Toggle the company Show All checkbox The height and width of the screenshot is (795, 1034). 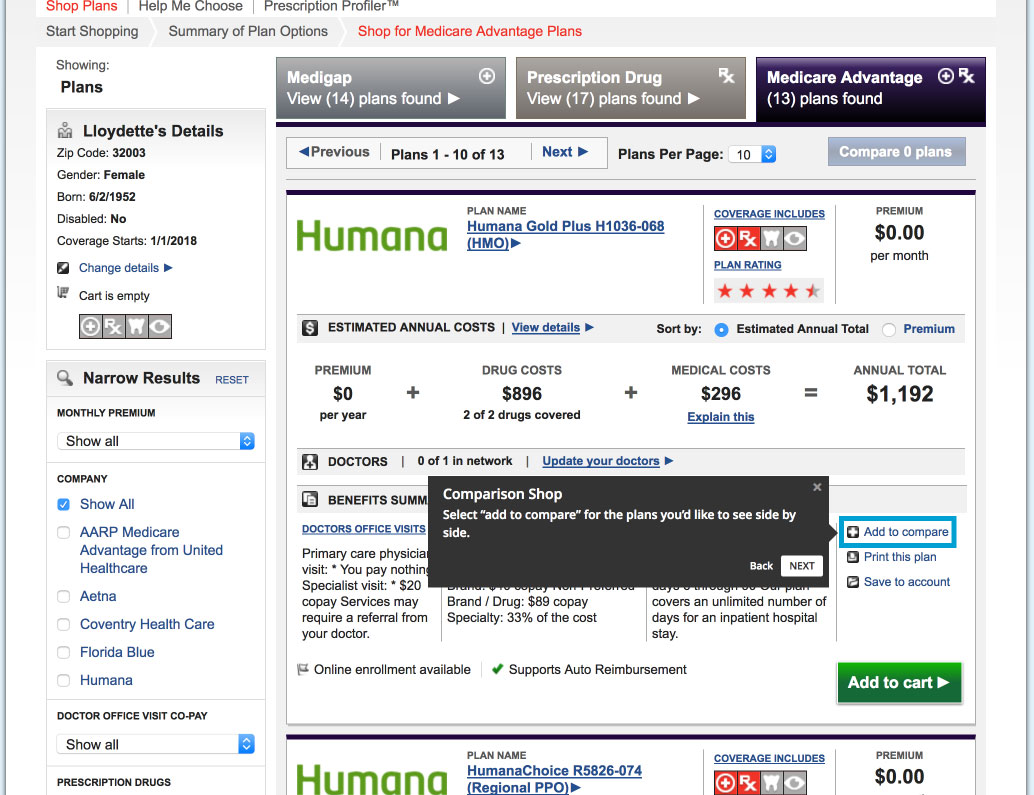(x=63, y=504)
